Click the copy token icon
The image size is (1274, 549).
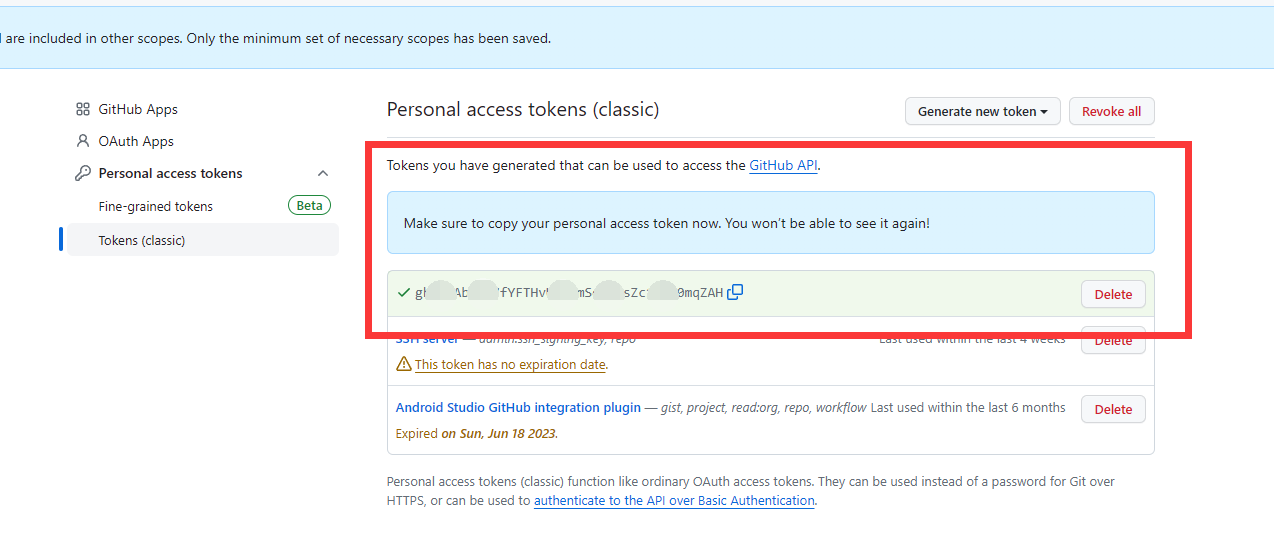[735, 292]
